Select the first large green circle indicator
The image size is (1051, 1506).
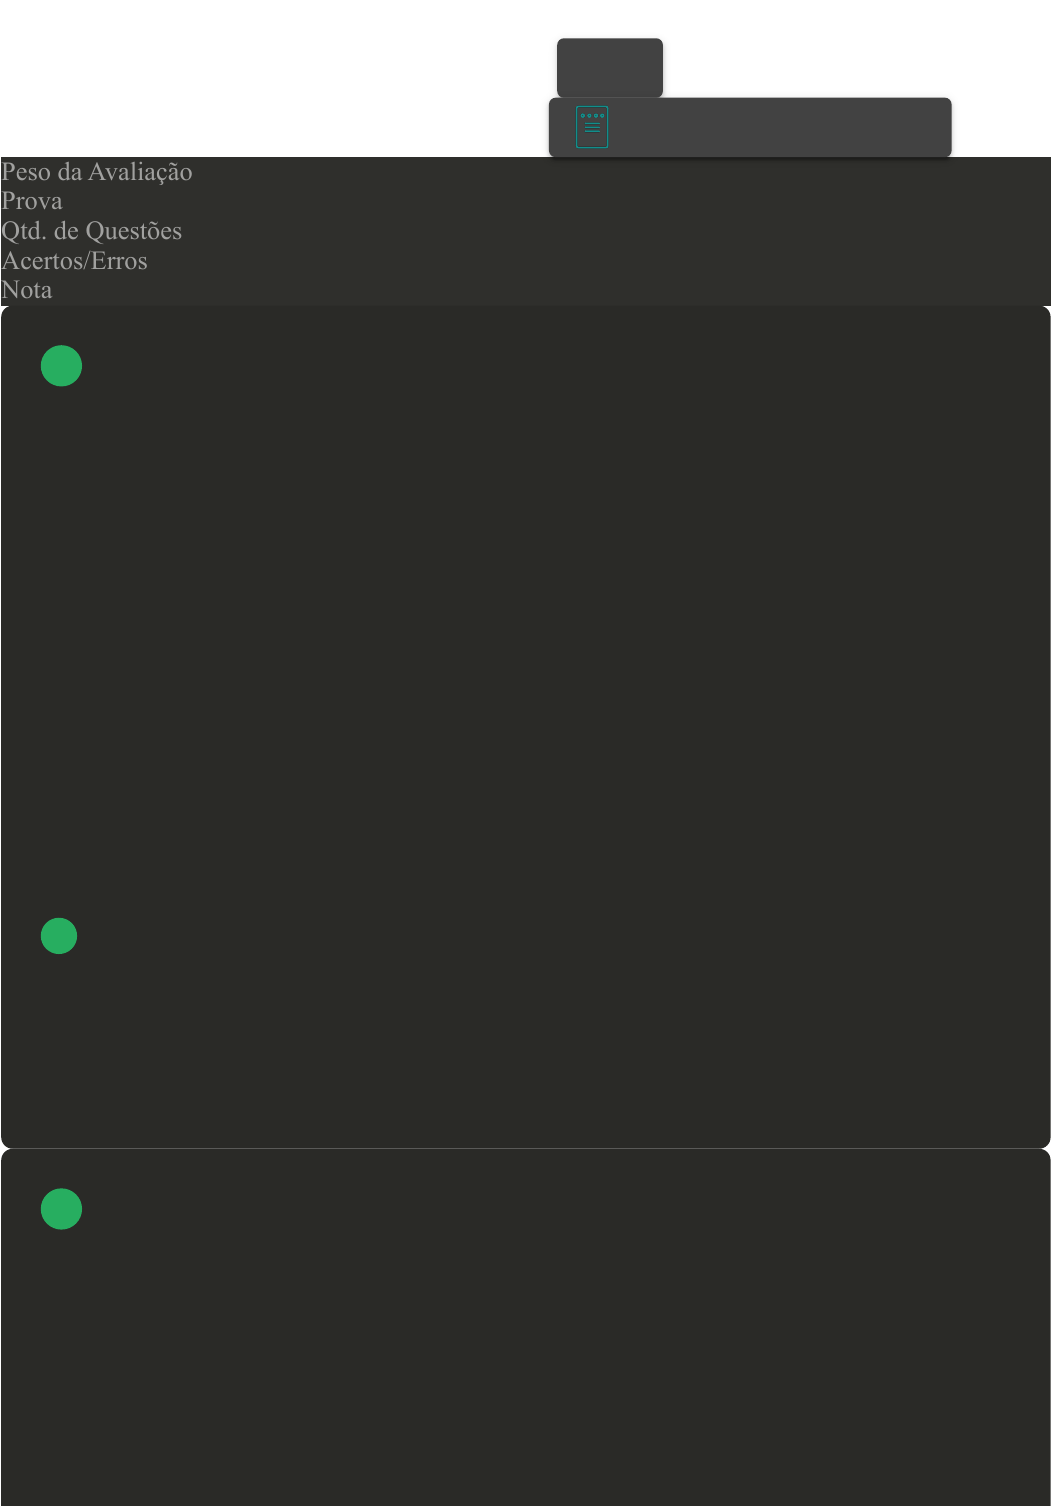pos(61,366)
